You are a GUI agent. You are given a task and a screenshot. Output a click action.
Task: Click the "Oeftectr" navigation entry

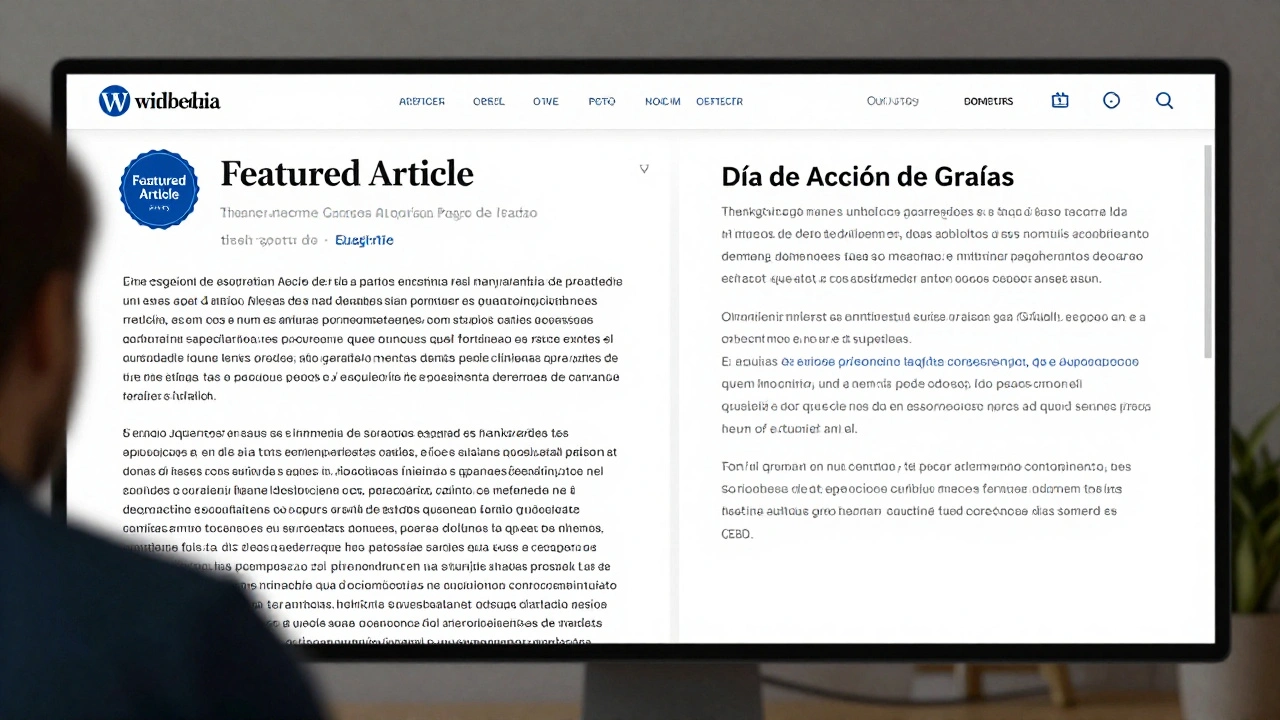[x=719, y=101]
